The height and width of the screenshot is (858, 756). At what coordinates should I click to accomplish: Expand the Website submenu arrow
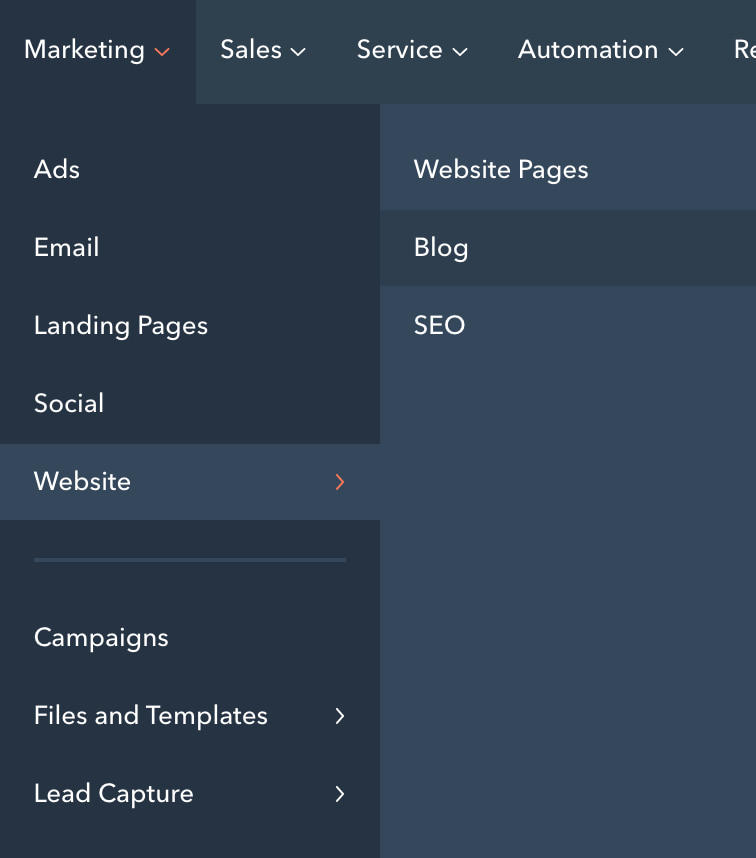340,482
